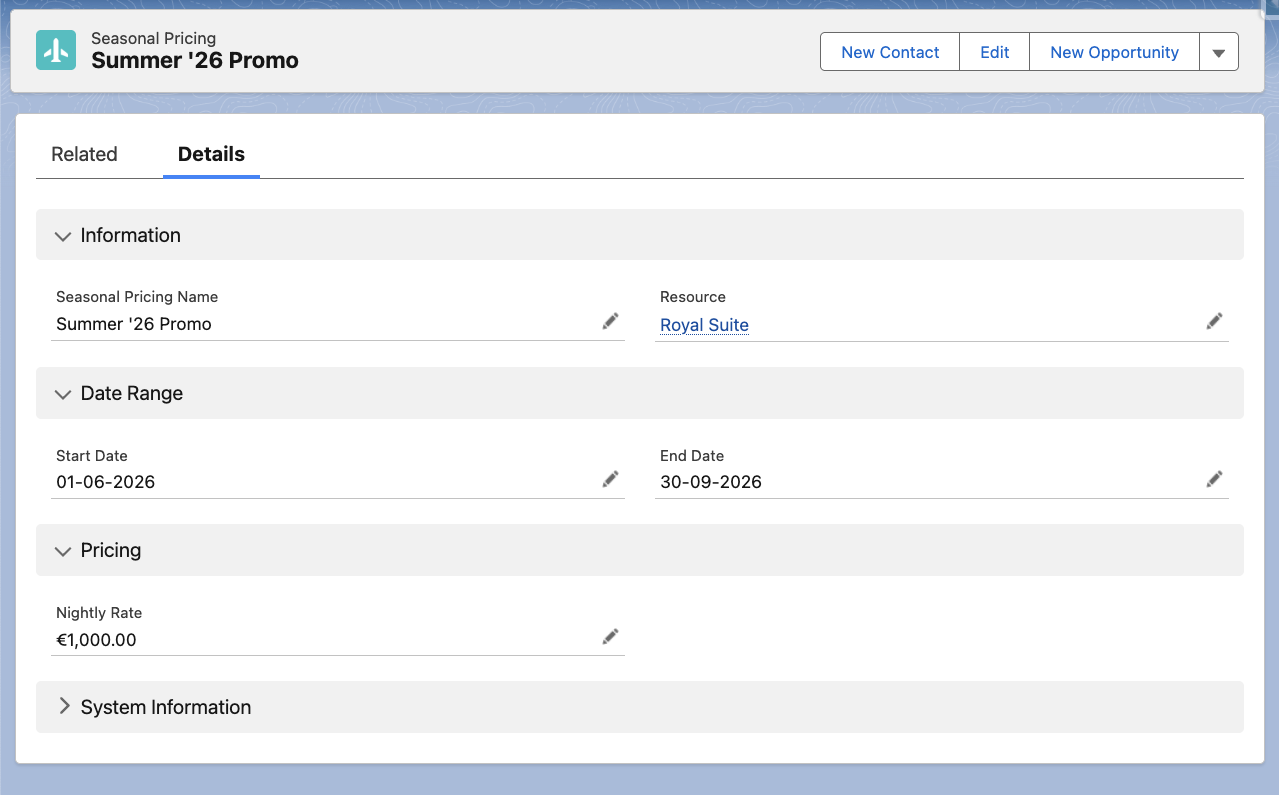Edit Nightly Rate via the pencil icon
This screenshot has width=1279, height=795.
610,637
